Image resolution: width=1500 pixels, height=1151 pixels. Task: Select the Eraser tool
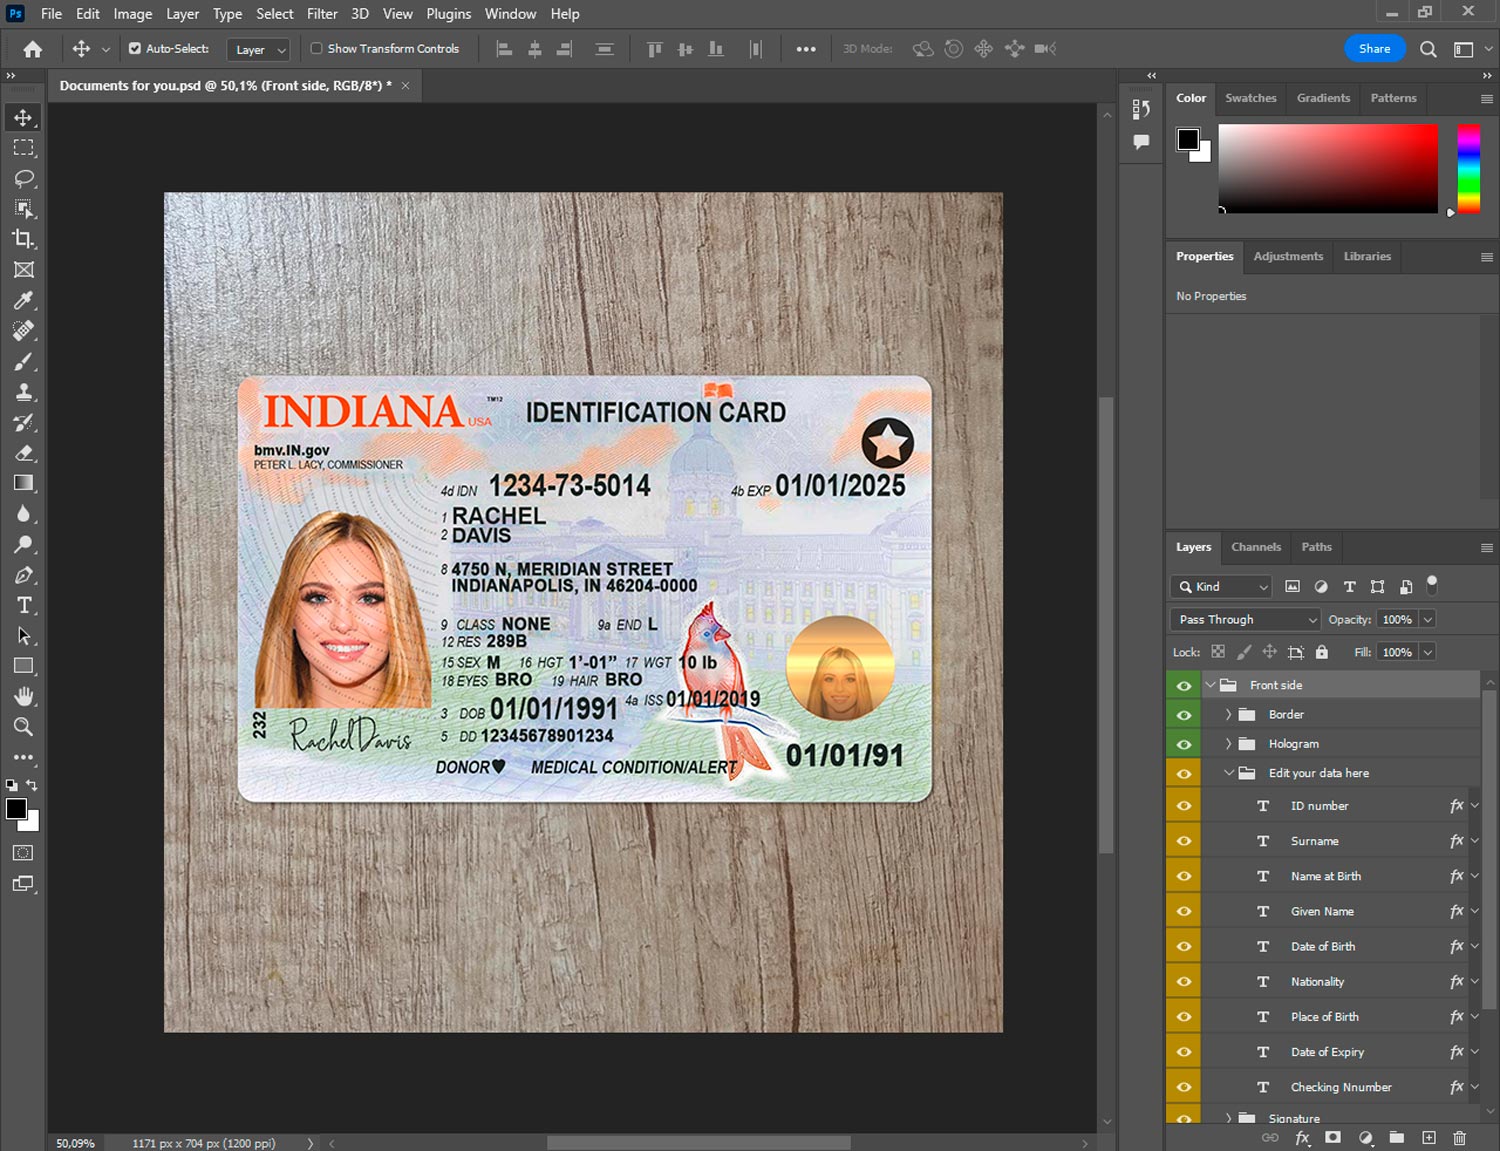24,453
